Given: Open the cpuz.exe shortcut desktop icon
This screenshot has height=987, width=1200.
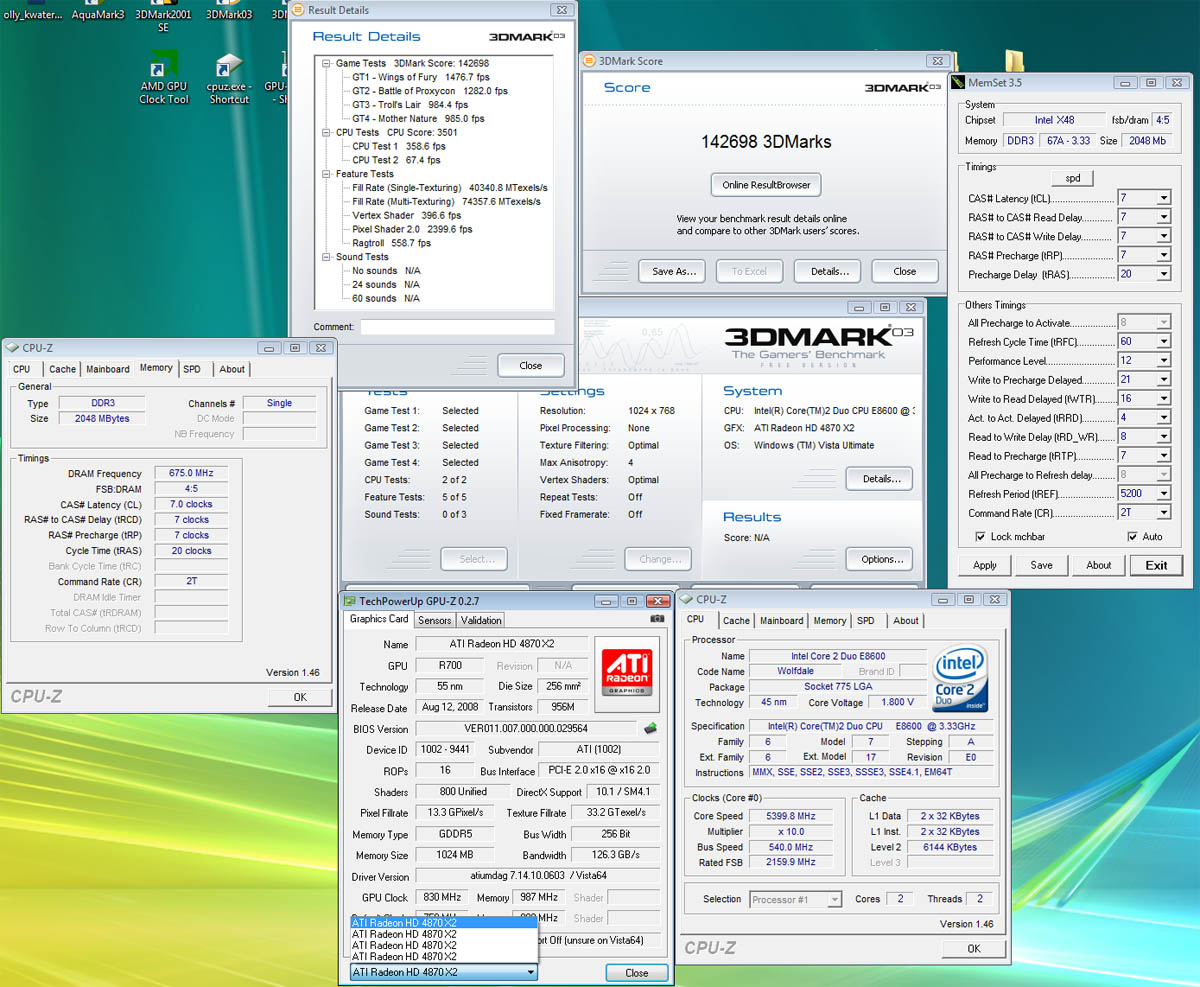Looking at the screenshot, I should click(x=228, y=80).
